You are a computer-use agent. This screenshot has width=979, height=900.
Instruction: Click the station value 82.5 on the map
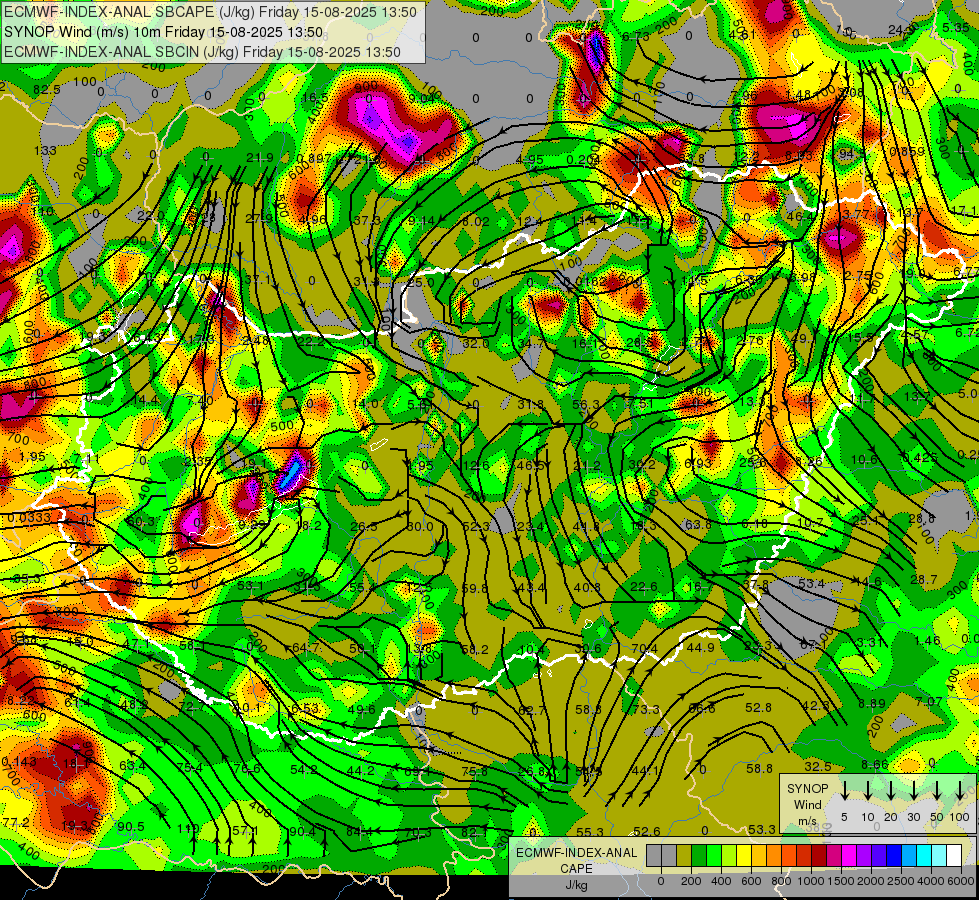coord(47,90)
